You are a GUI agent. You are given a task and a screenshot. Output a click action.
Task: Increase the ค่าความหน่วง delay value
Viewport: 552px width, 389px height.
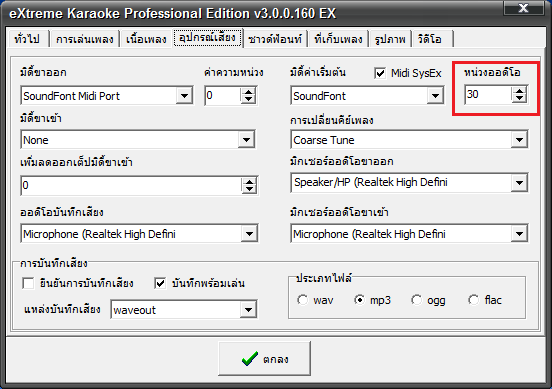click(x=249, y=92)
